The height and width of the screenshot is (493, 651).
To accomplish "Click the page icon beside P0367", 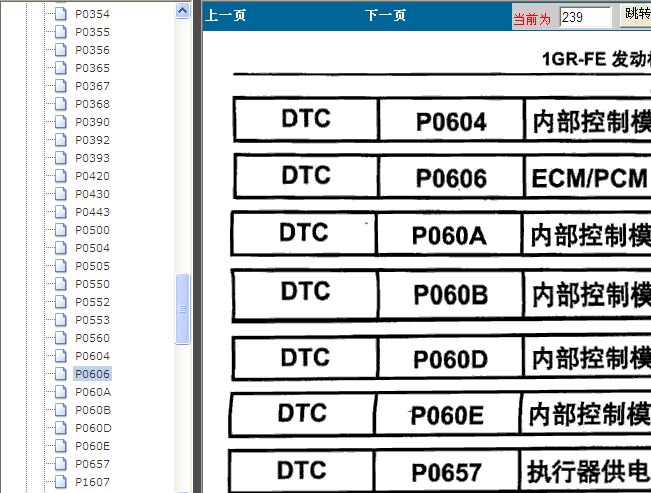I will click(x=61, y=86).
